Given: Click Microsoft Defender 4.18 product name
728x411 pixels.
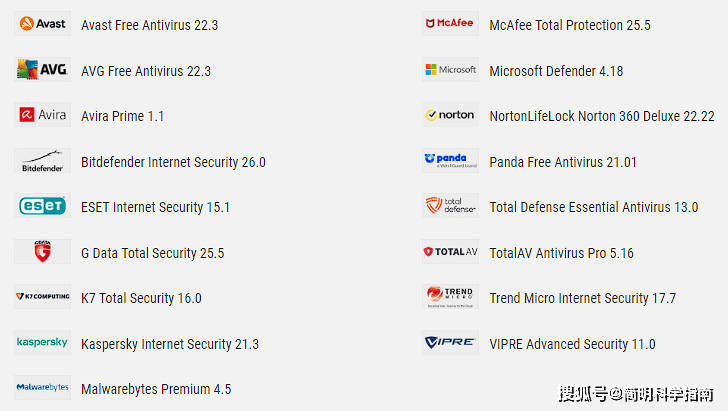Looking at the screenshot, I should (x=556, y=71).
